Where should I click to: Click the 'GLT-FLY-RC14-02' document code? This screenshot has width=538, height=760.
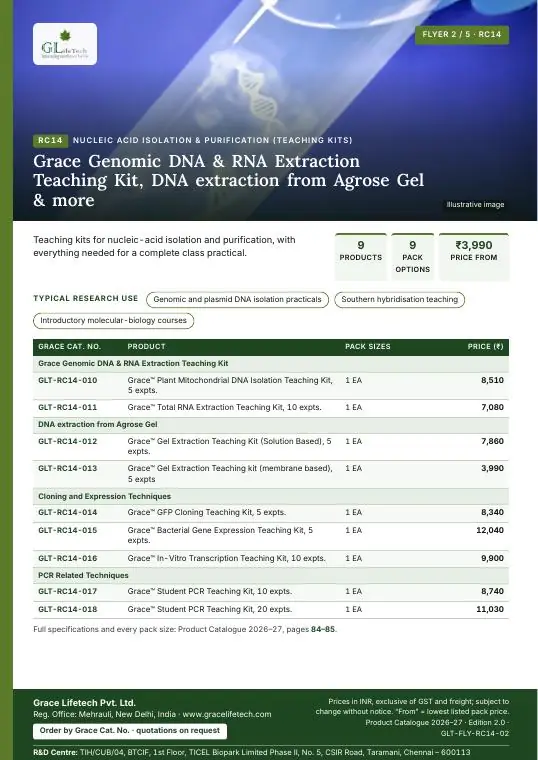point(475,734)
